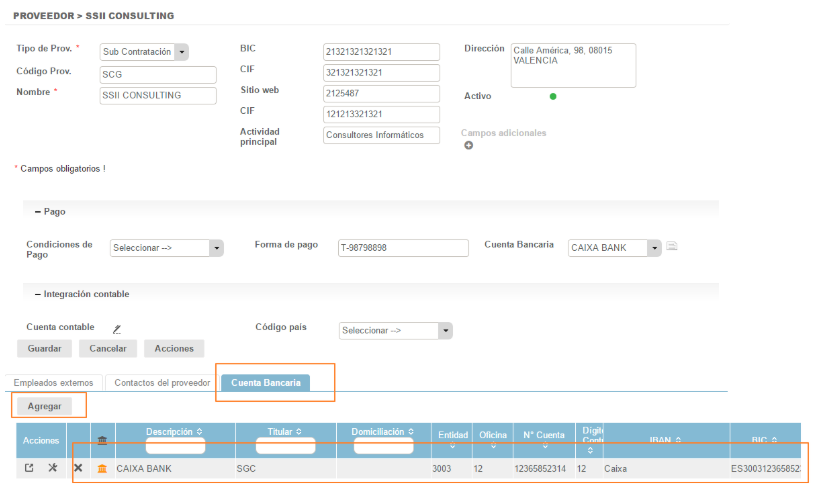The height and width of the screenshot is (487, 818).
Task: Click the Agregar button
Action: tap(44, 406)
